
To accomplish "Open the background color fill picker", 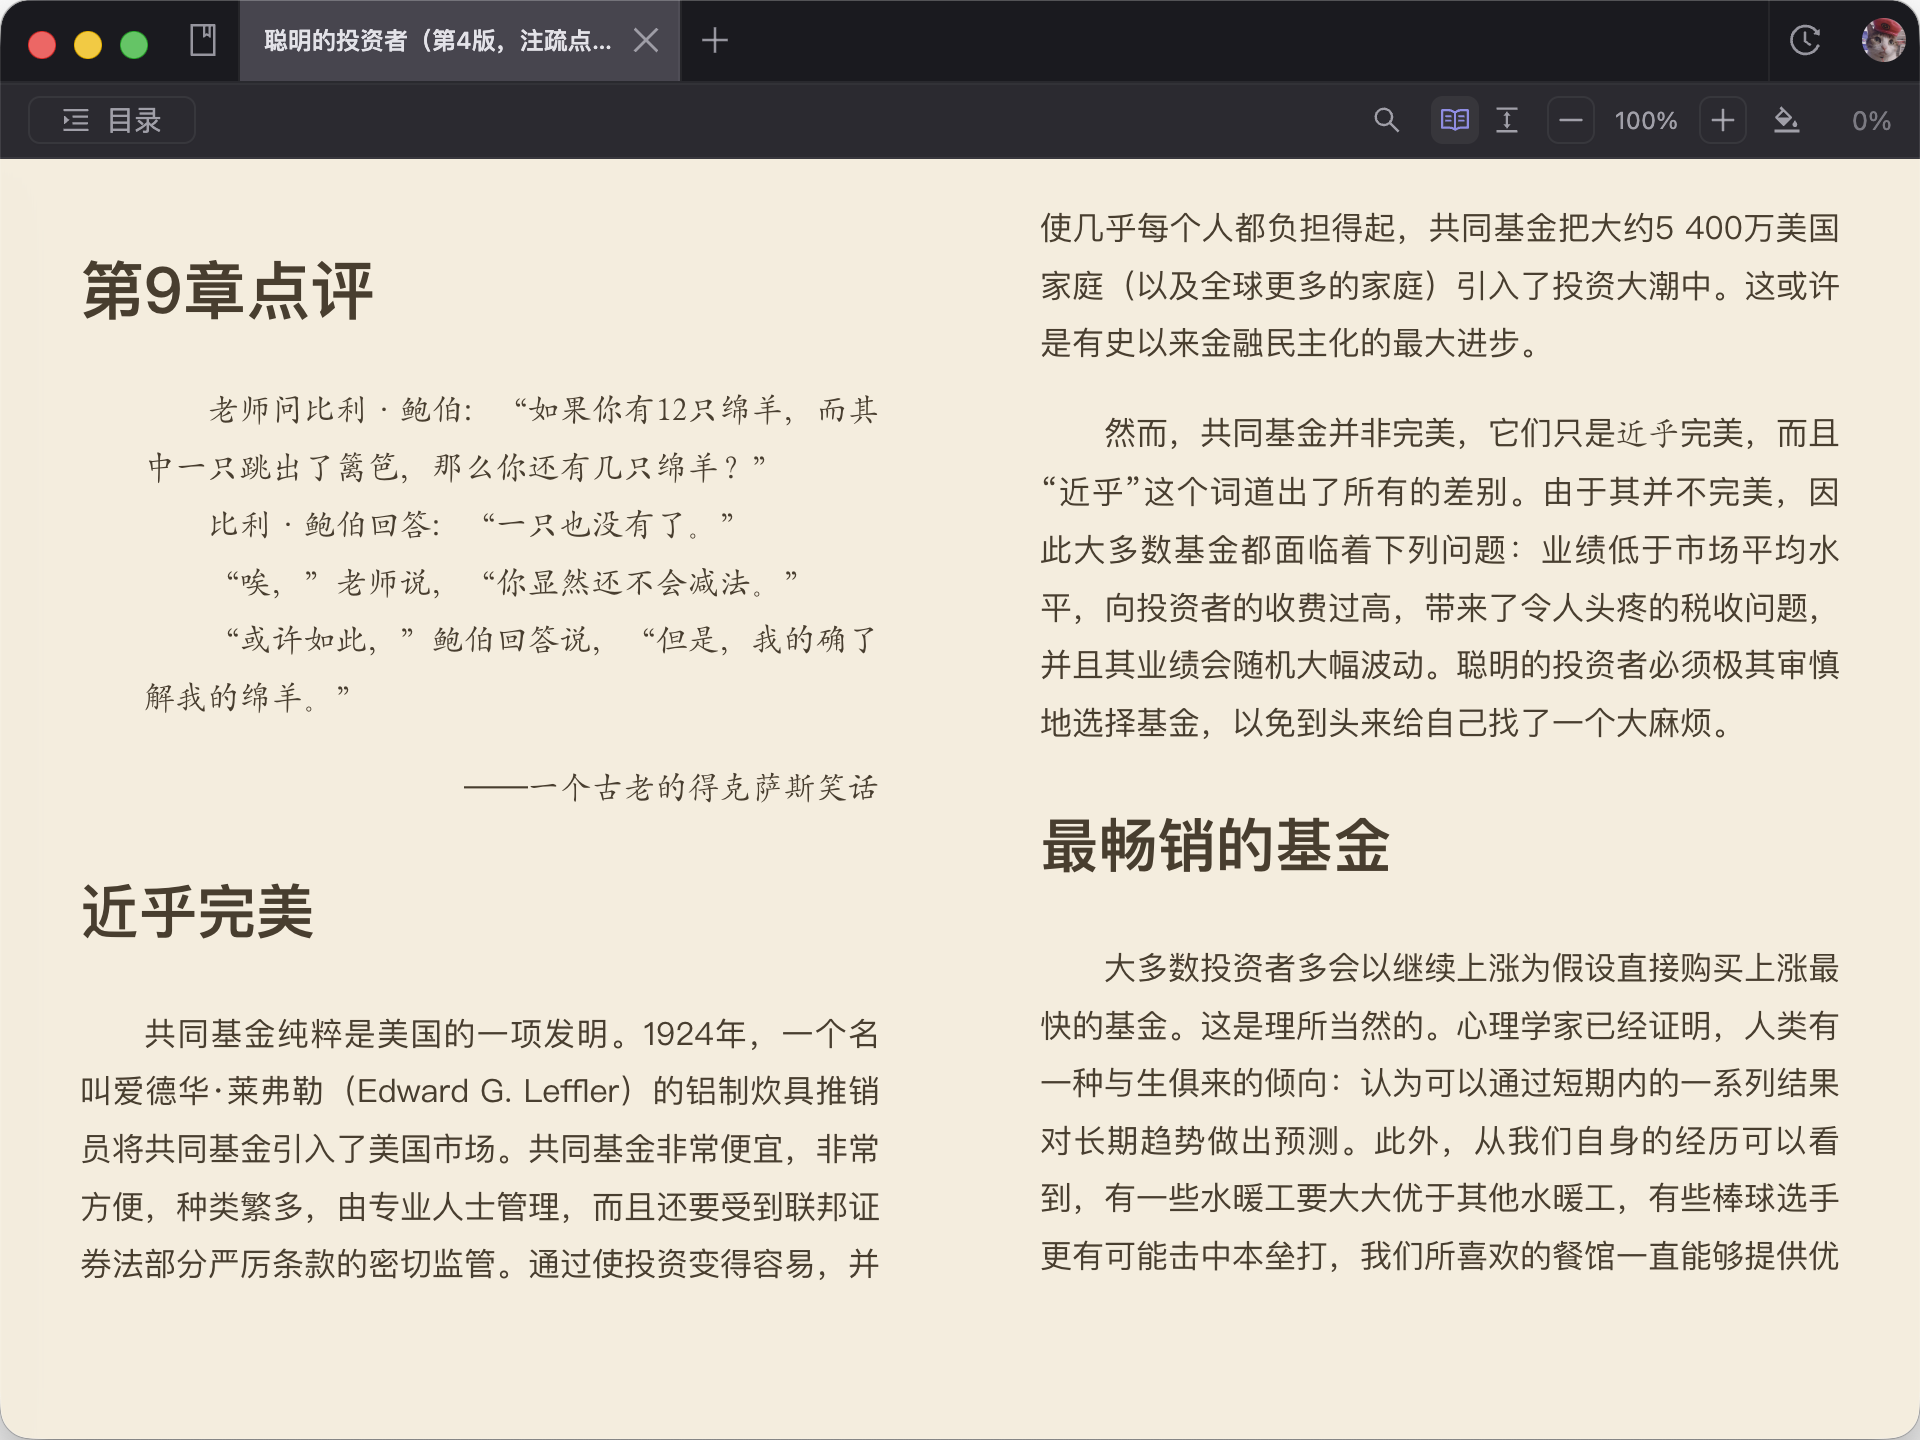I will pos(1786,121).
